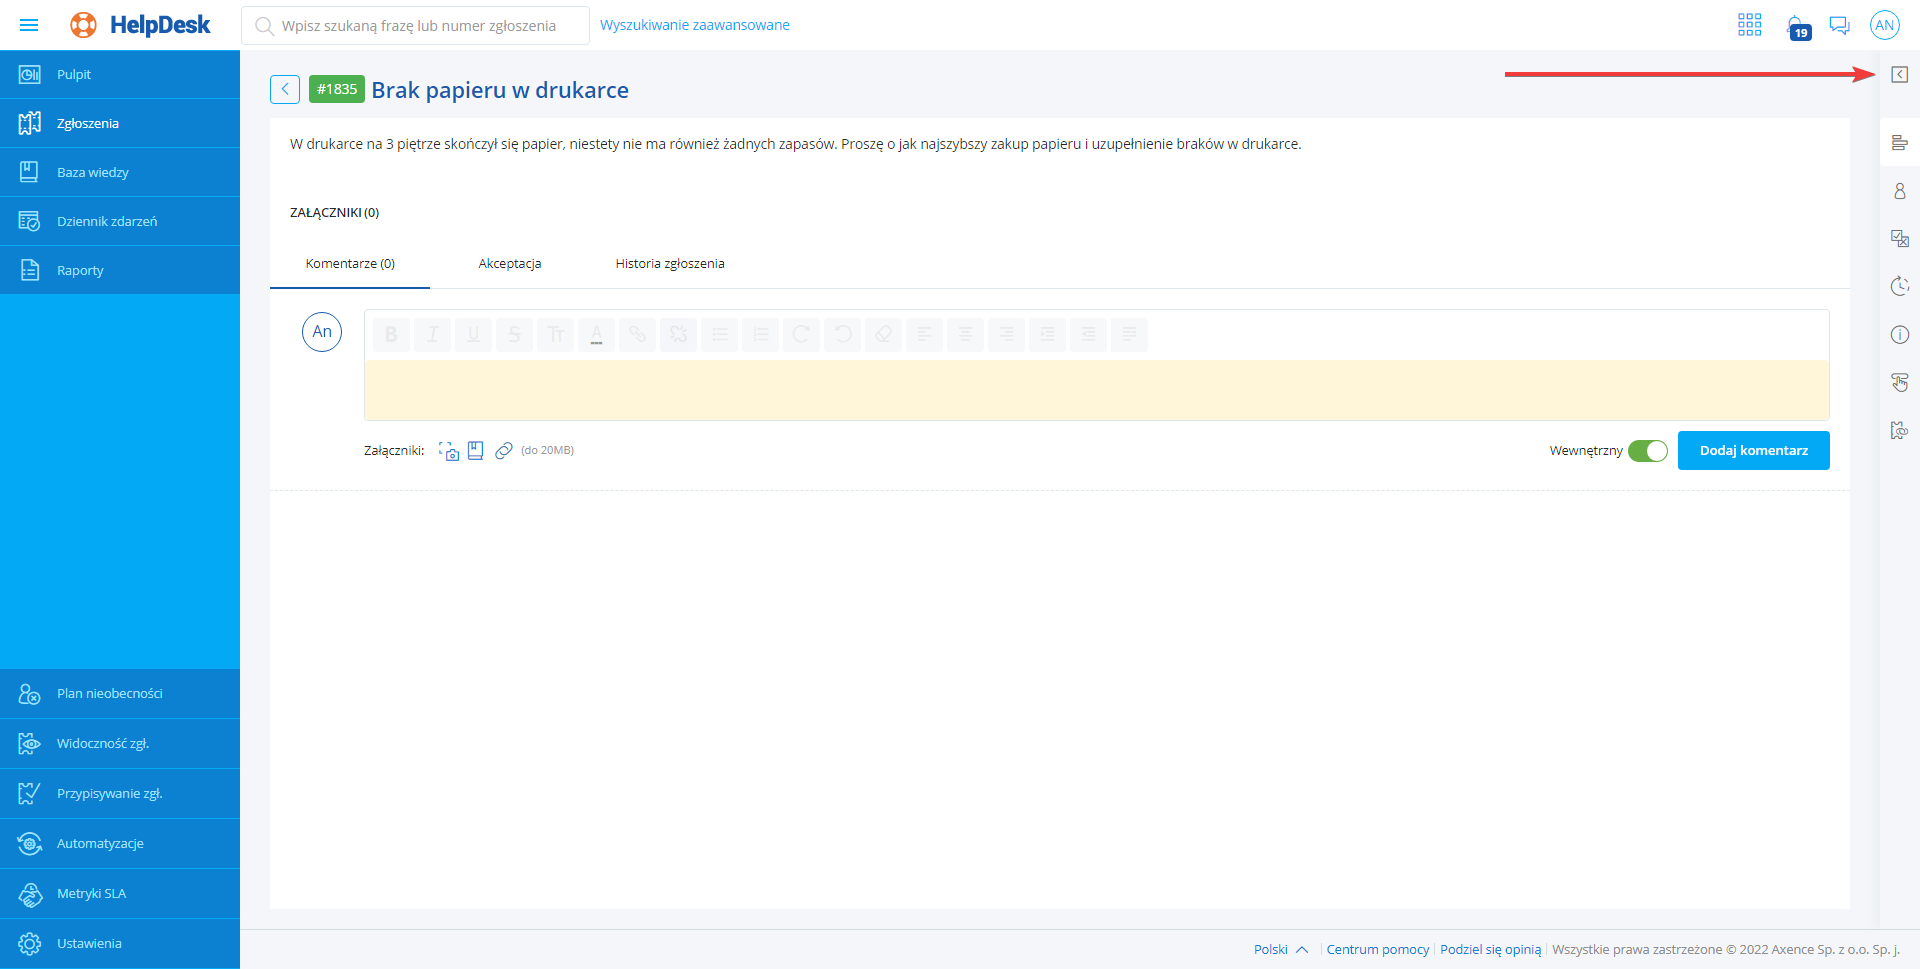Viewport: 1920px width, 969px height.
Task: Switch to the Historia zgłoszenia tab
Action: pos(669,264)
